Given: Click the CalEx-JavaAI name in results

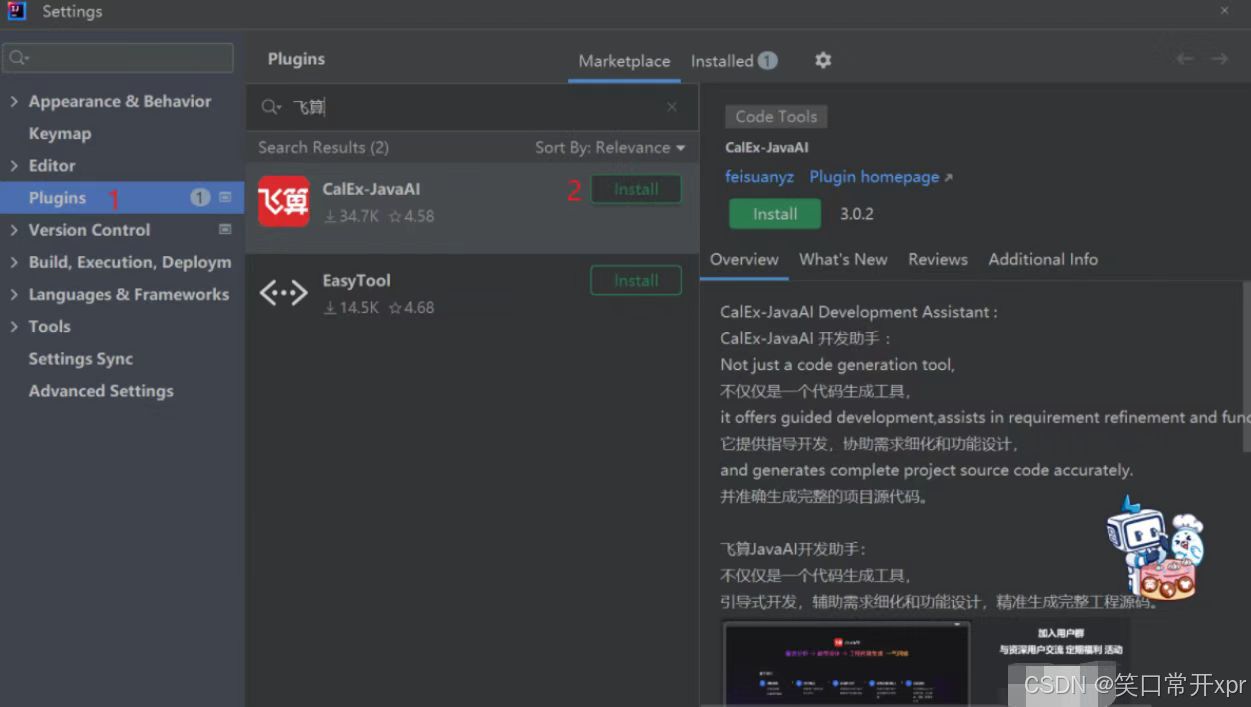Looking at the screenshot, I should pyautogui.click(x=371, y=189).
